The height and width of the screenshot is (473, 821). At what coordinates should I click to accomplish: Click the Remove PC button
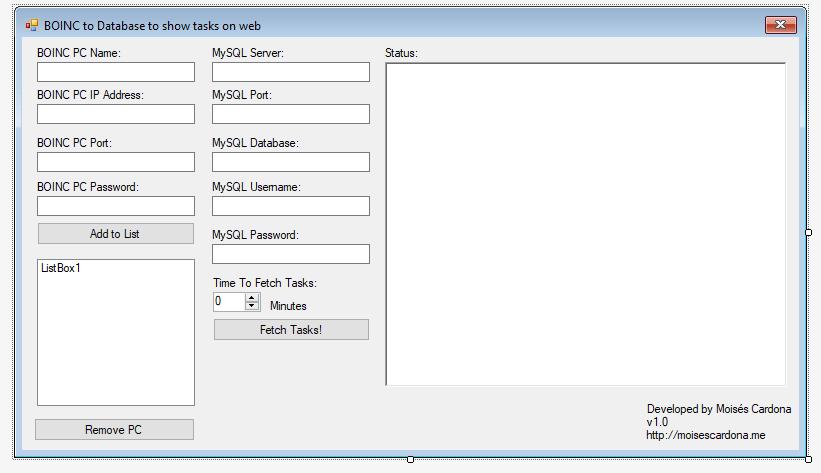114,430
